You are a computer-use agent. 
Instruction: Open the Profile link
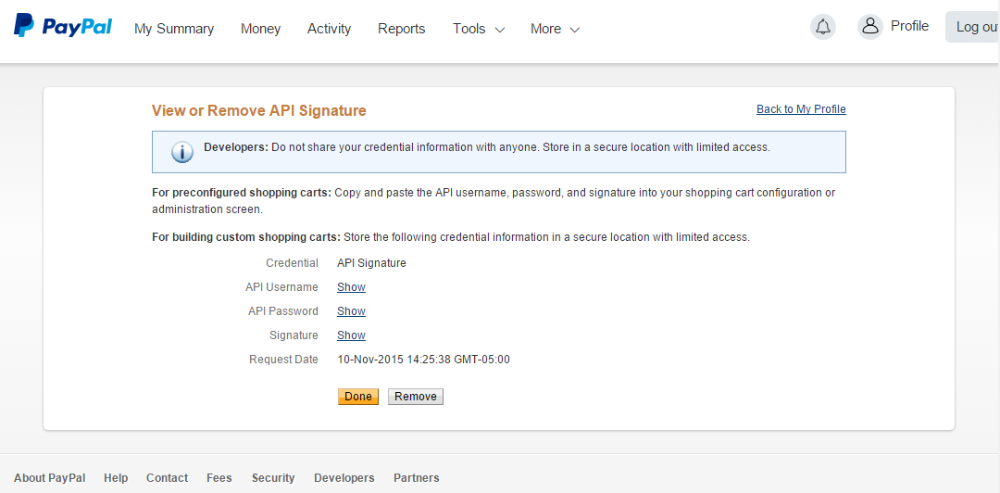pos(909,26)
